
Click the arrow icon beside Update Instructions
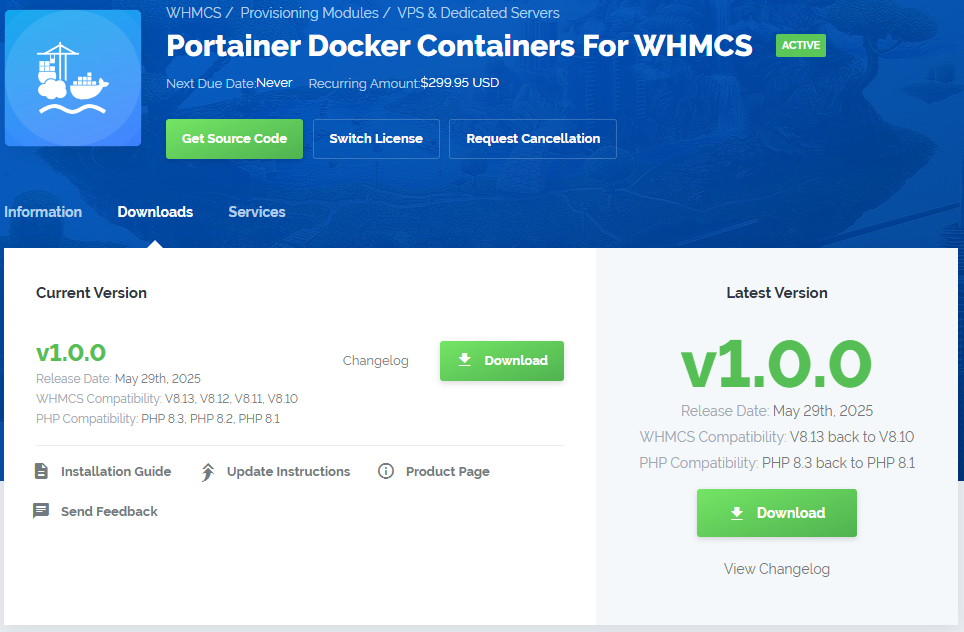pyautogui.click(x=208, y=472)
